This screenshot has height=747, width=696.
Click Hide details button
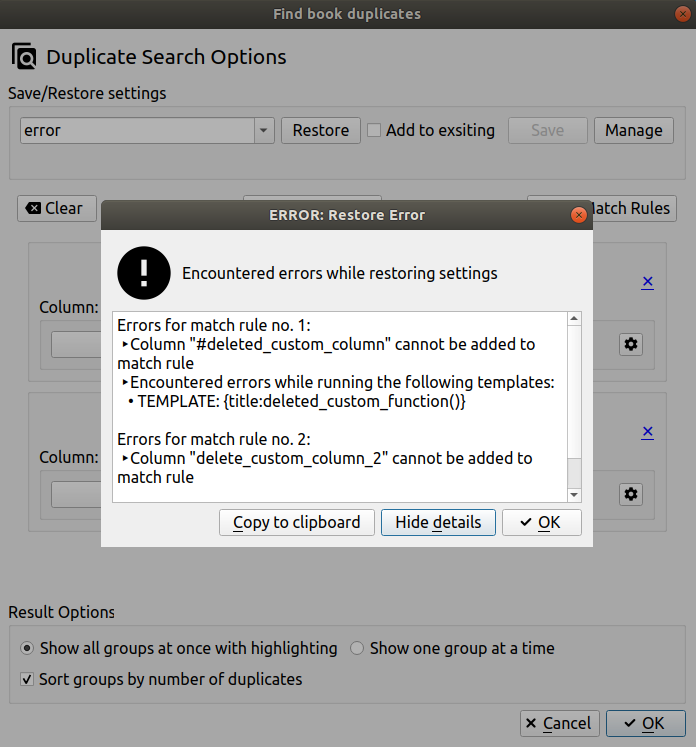coord(438,522)
